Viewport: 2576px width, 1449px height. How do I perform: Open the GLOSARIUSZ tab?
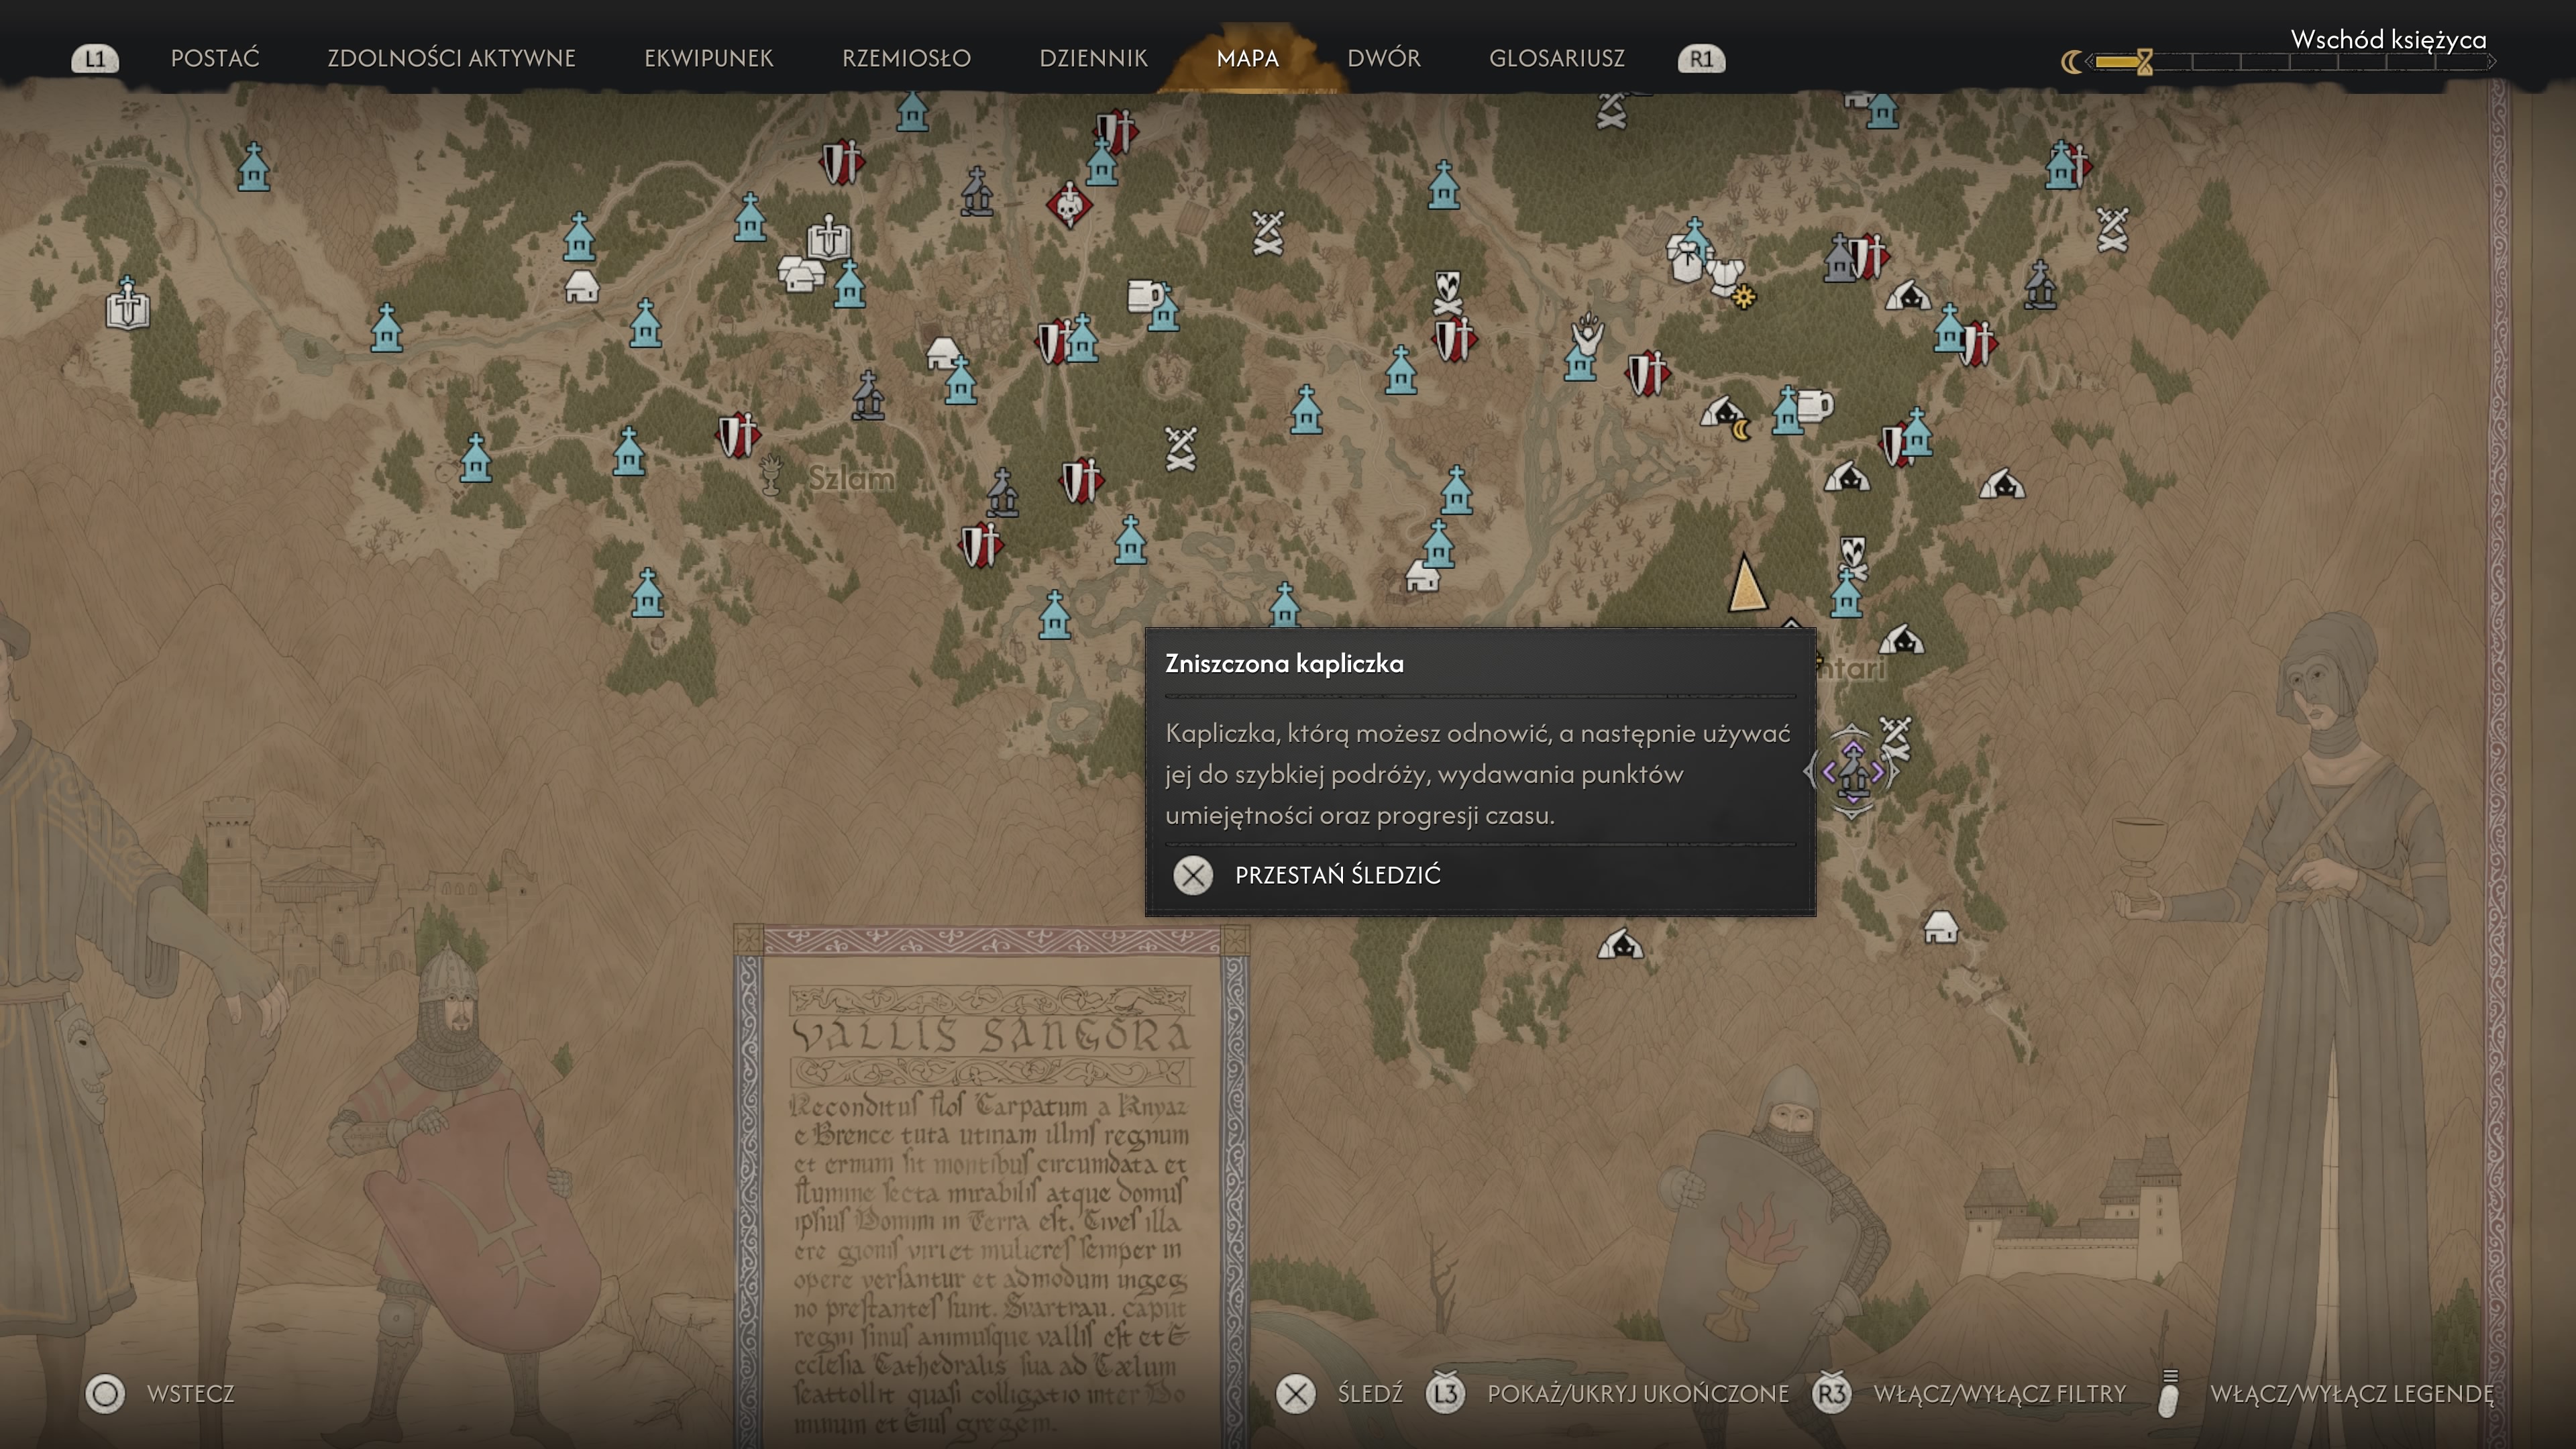tap(1556, 58)
